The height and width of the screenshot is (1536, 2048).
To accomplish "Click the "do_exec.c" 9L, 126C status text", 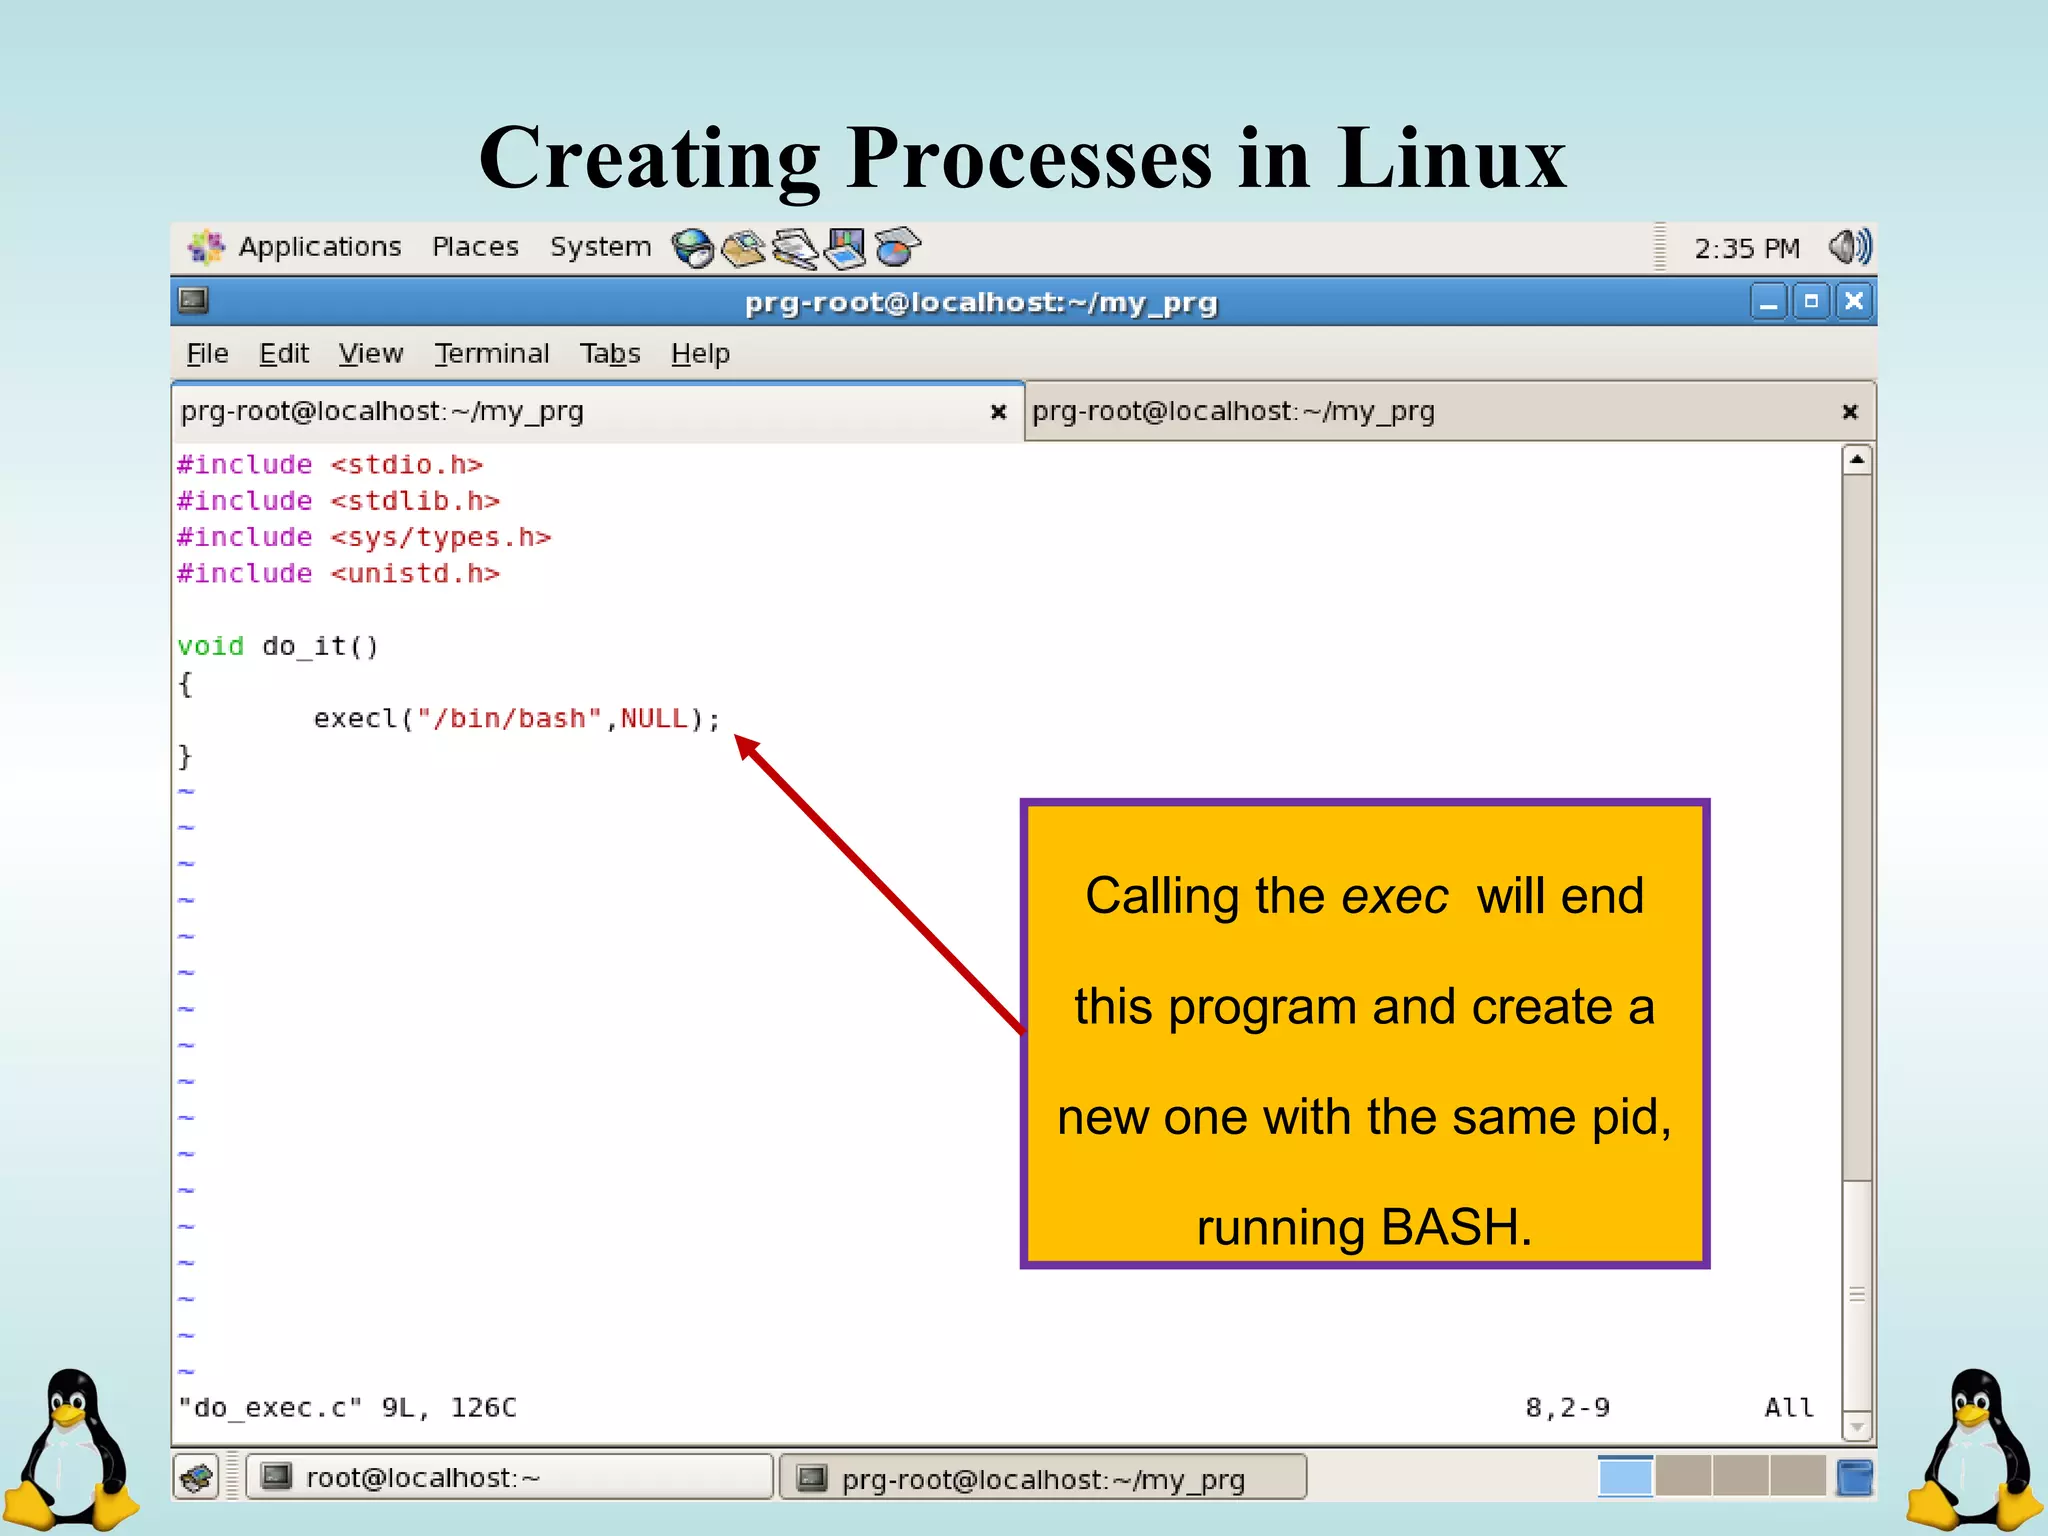I will click(347, 1408).
